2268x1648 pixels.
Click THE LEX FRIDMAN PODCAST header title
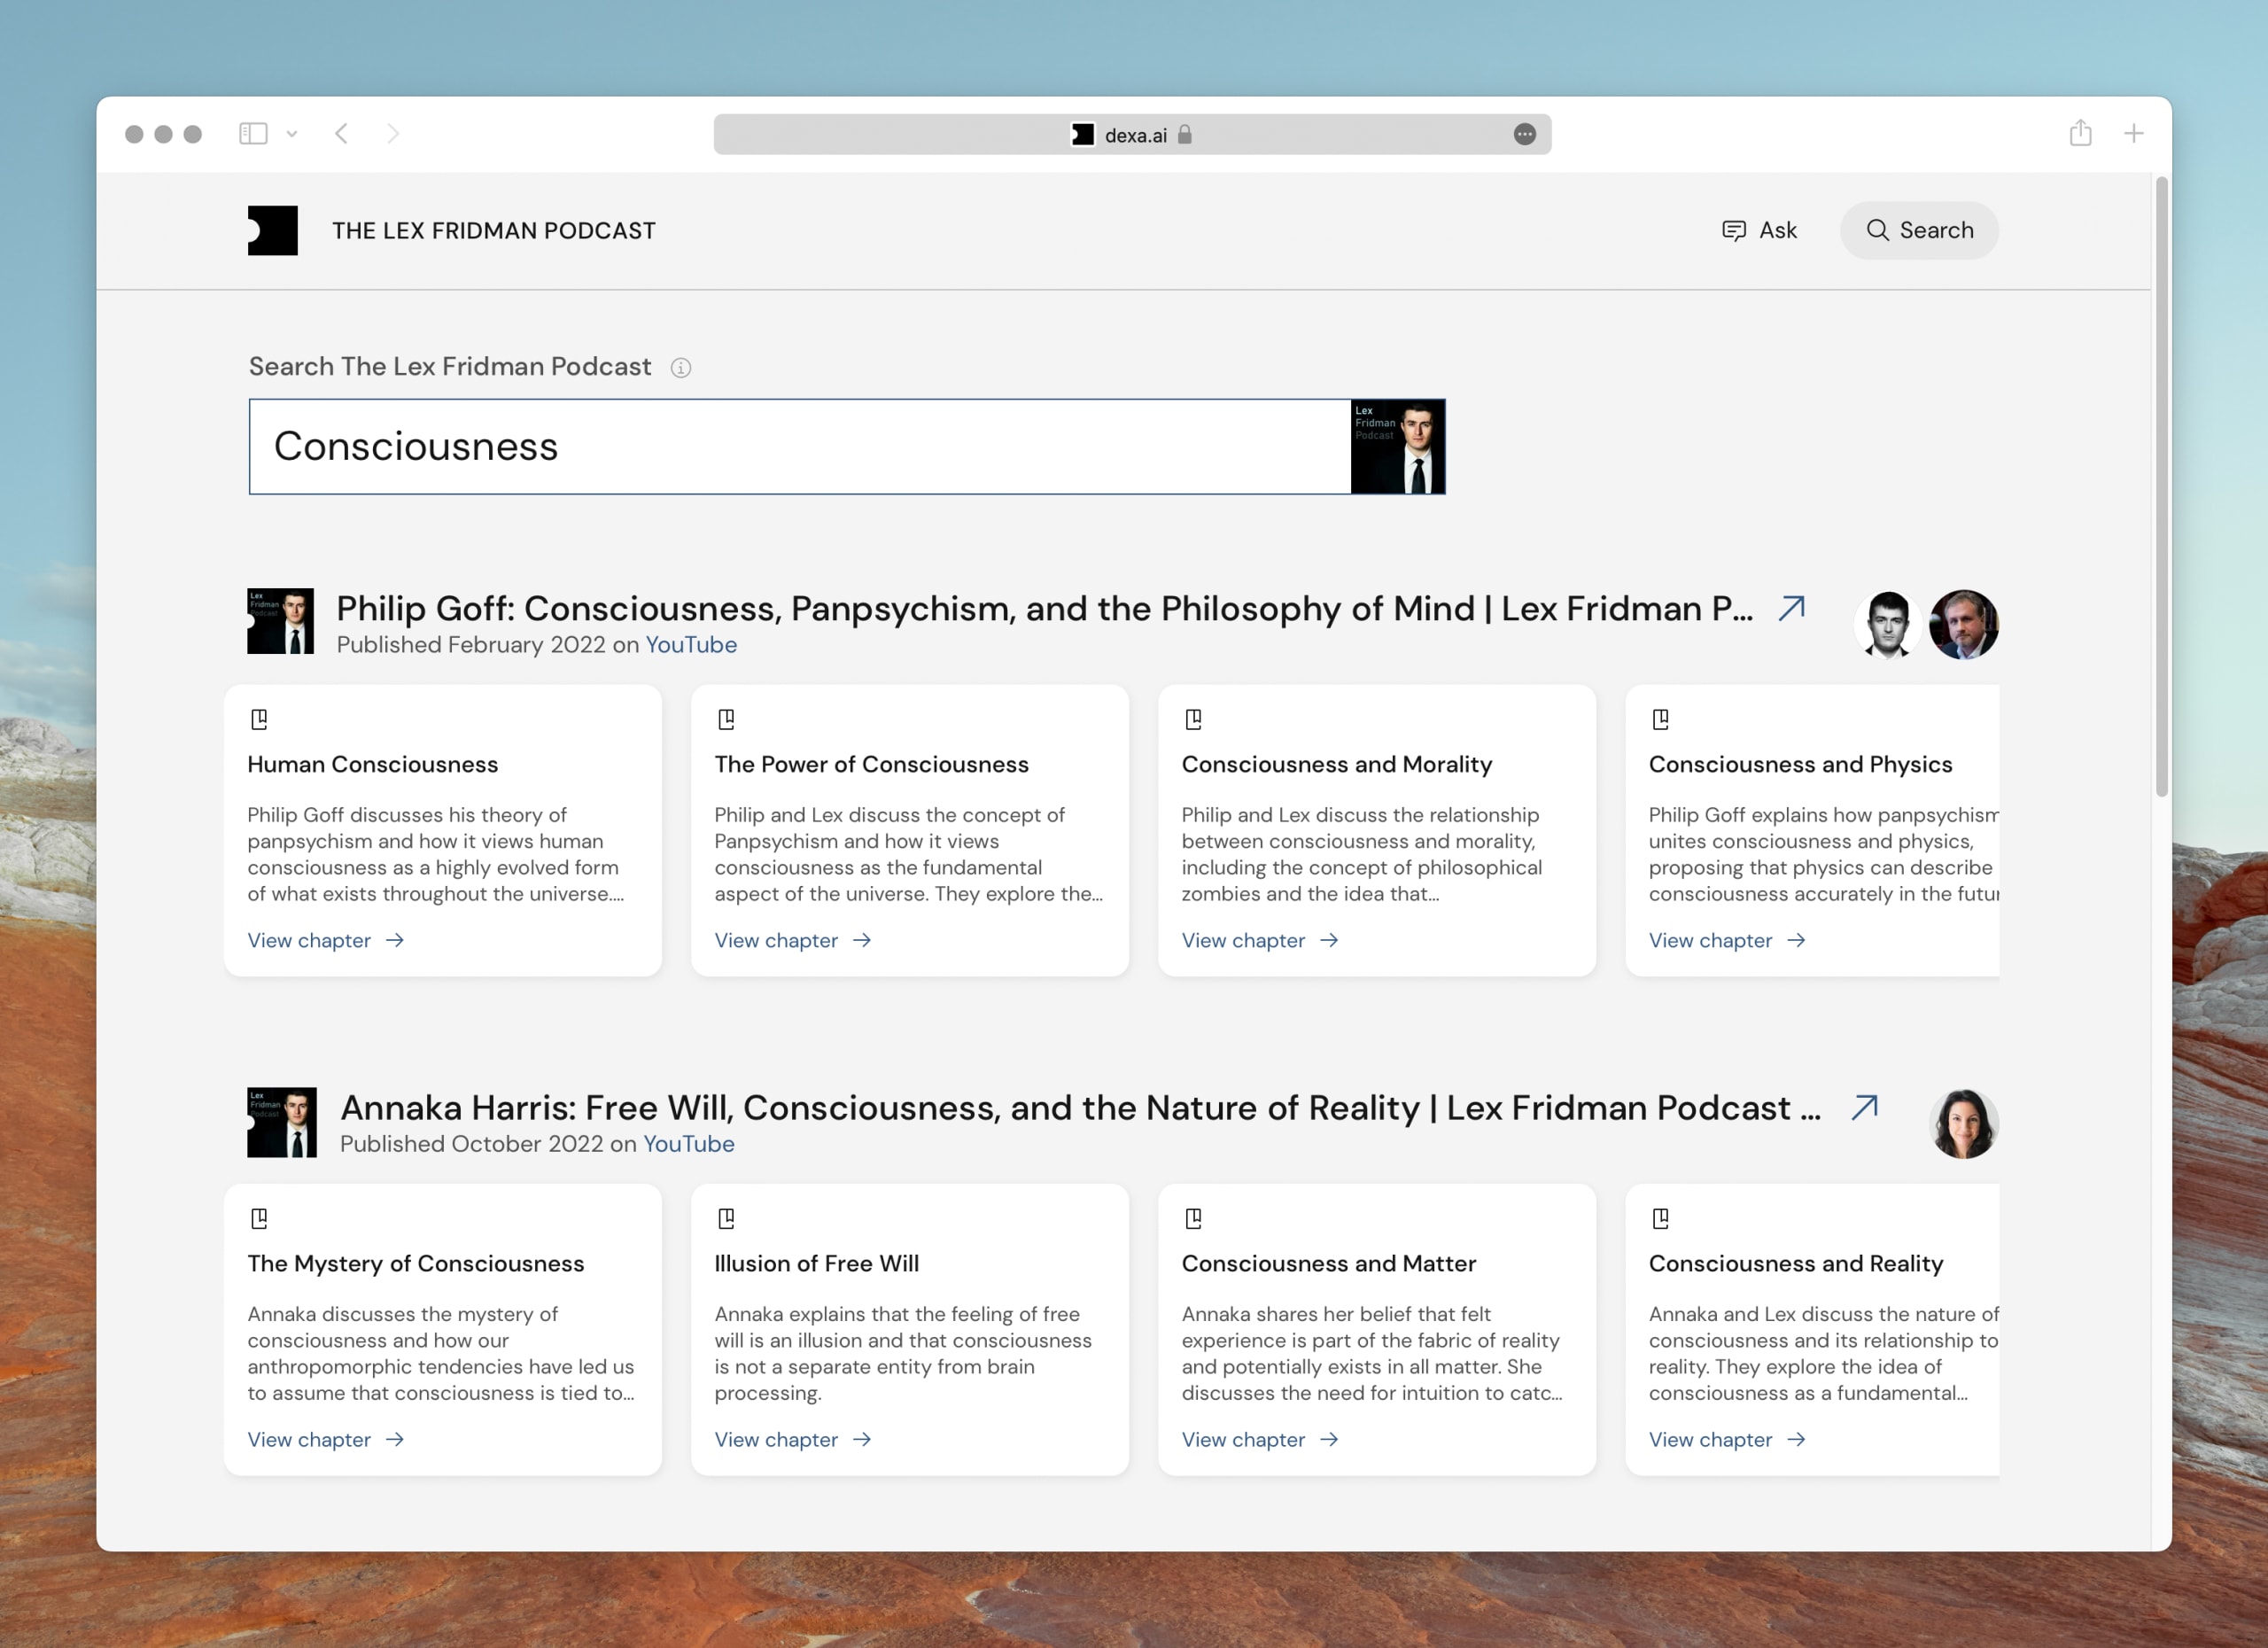click(x=493, y=230)
